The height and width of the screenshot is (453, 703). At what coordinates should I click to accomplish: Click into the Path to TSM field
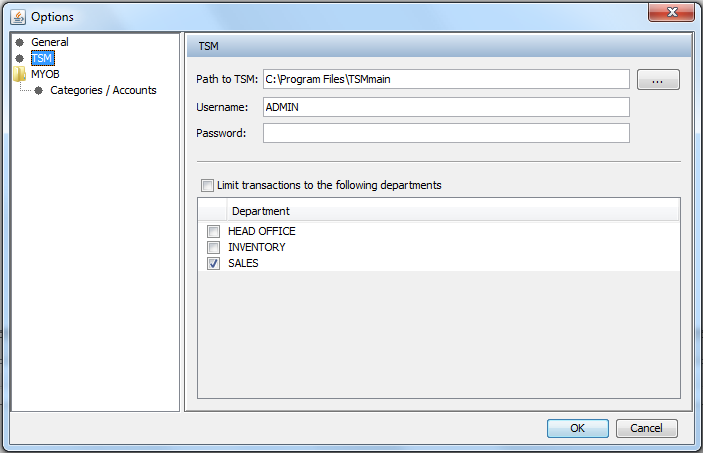click(x=445, y=80)
